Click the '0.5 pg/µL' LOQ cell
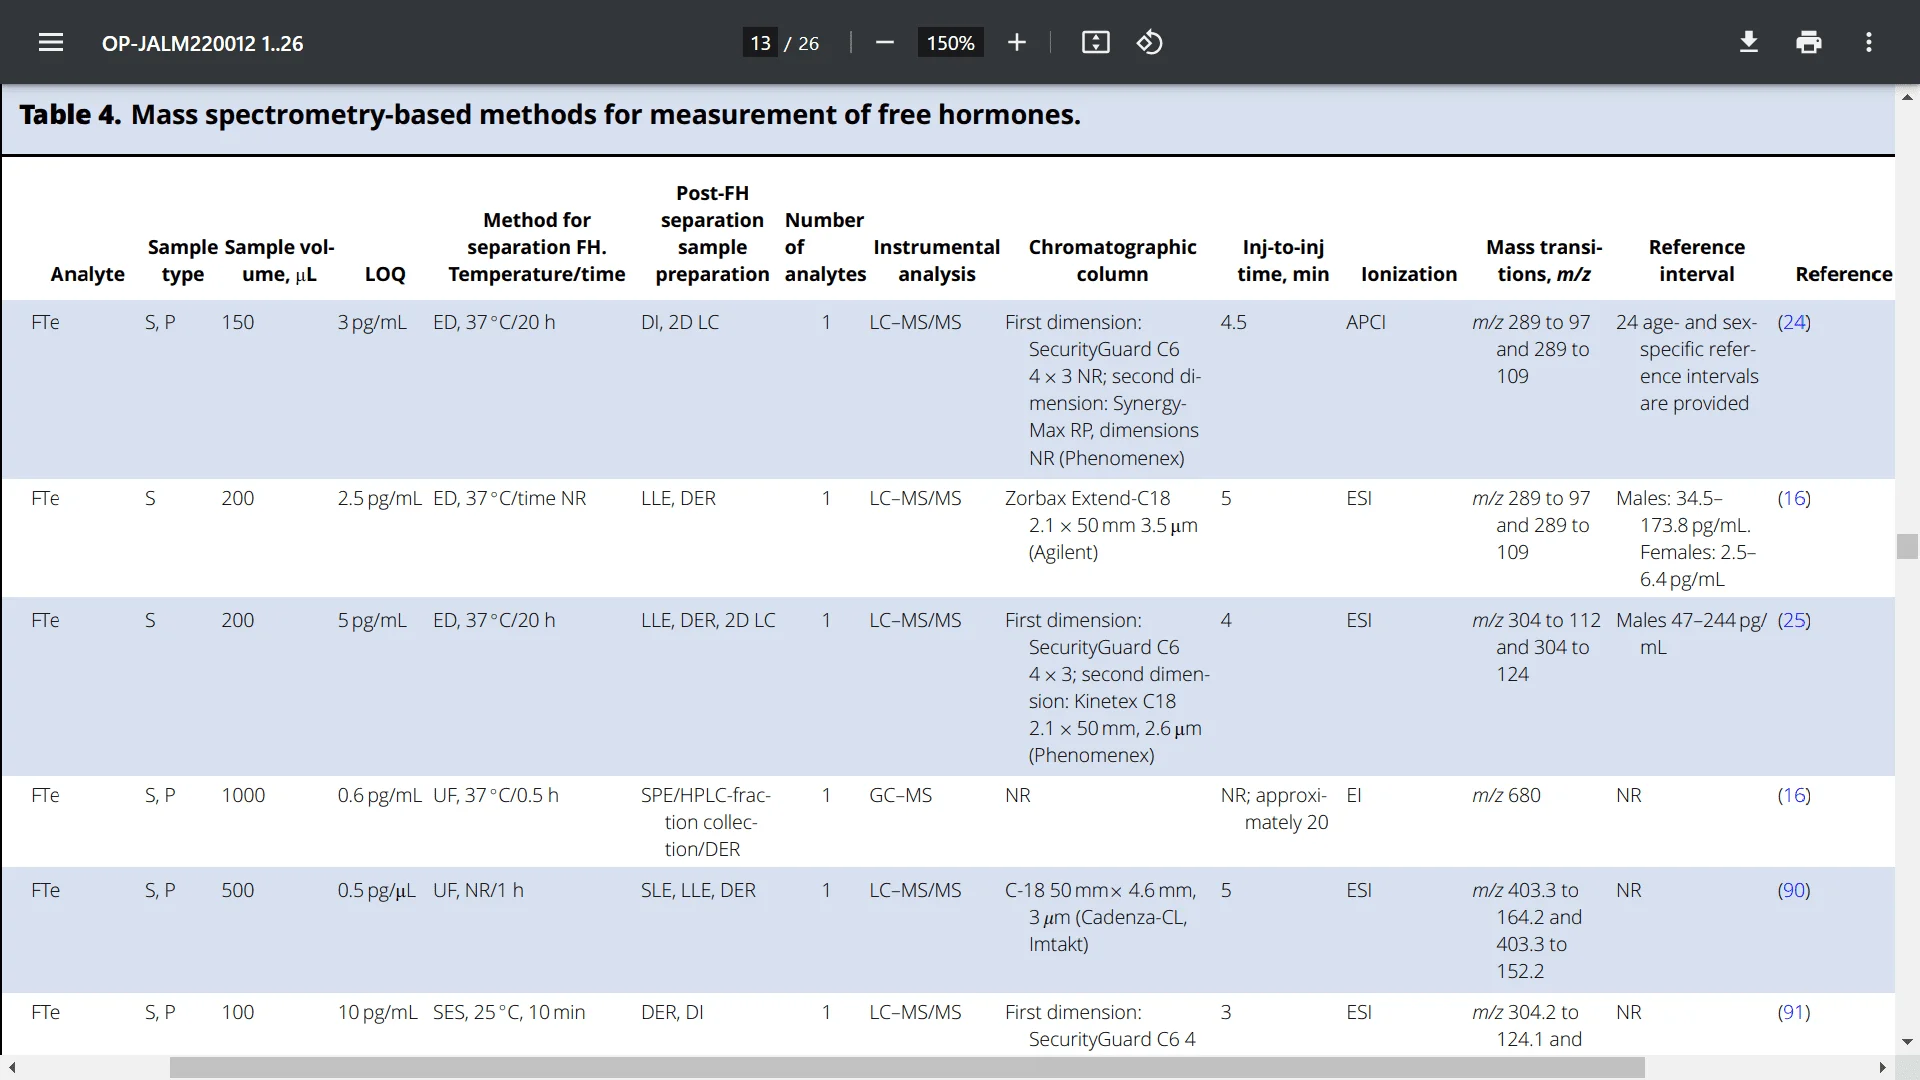 [x=376, y=890]
